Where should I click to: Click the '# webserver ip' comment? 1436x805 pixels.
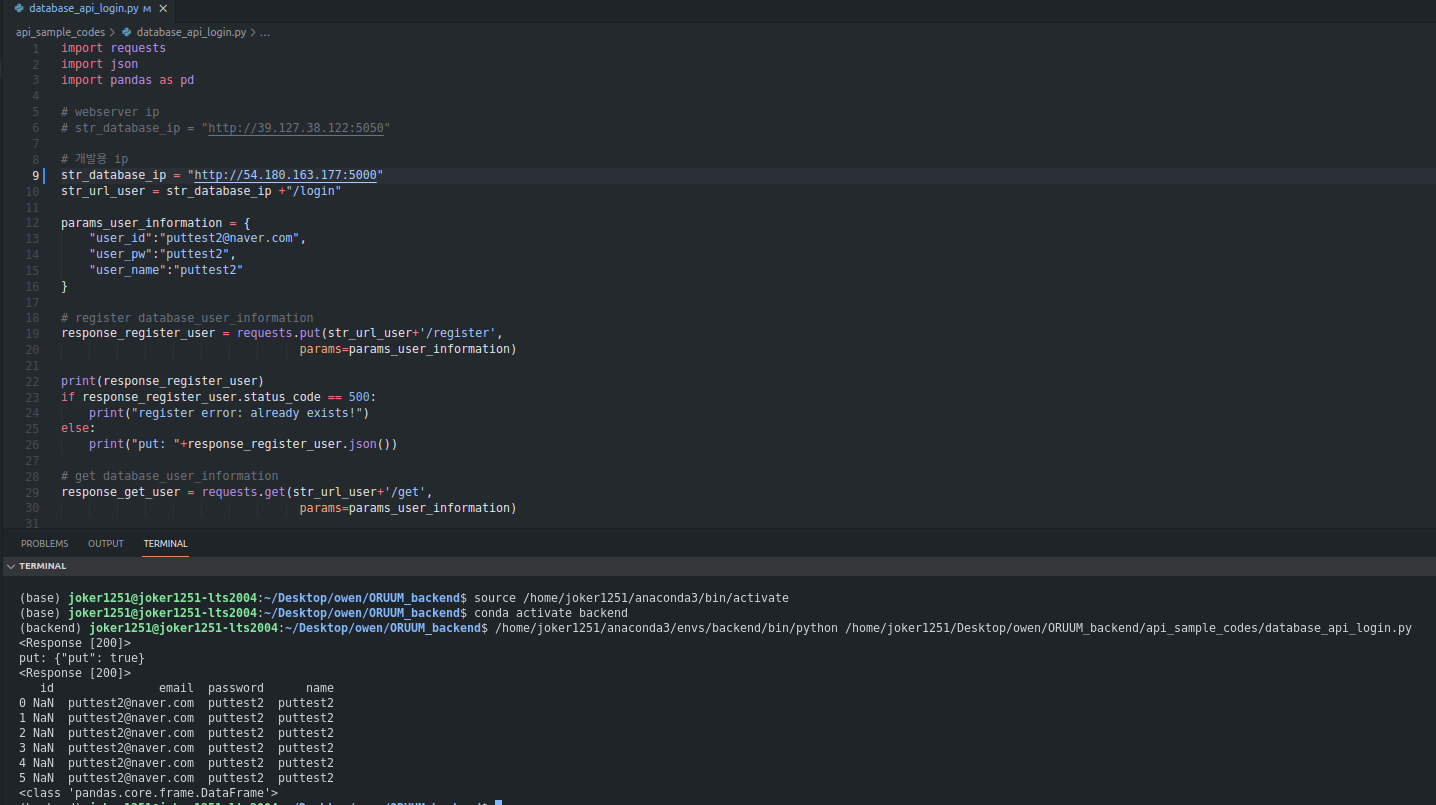tap(110, 112)
